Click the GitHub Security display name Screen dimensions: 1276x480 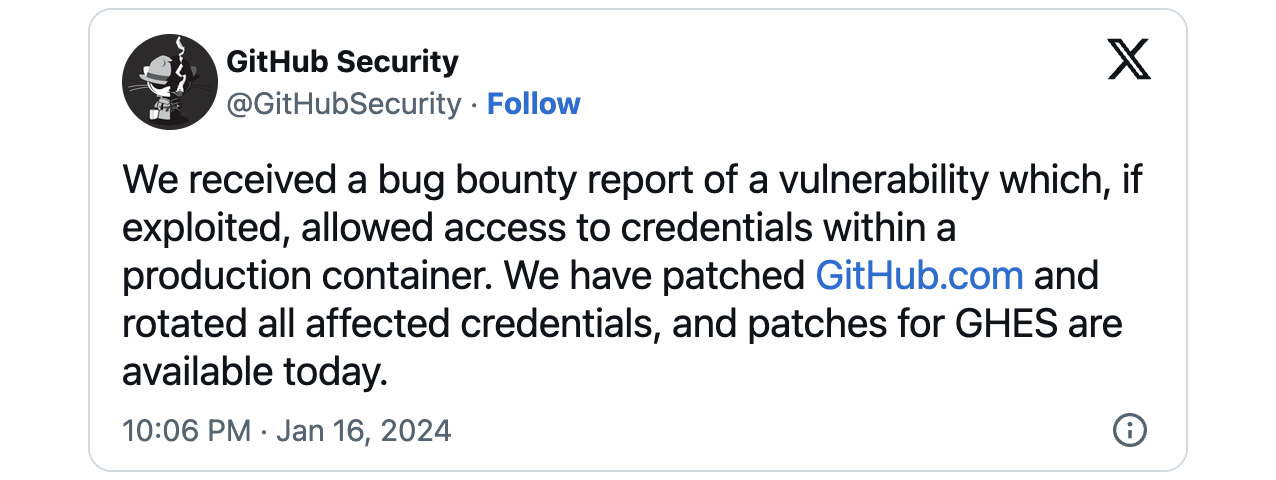(x=343, y=62)
